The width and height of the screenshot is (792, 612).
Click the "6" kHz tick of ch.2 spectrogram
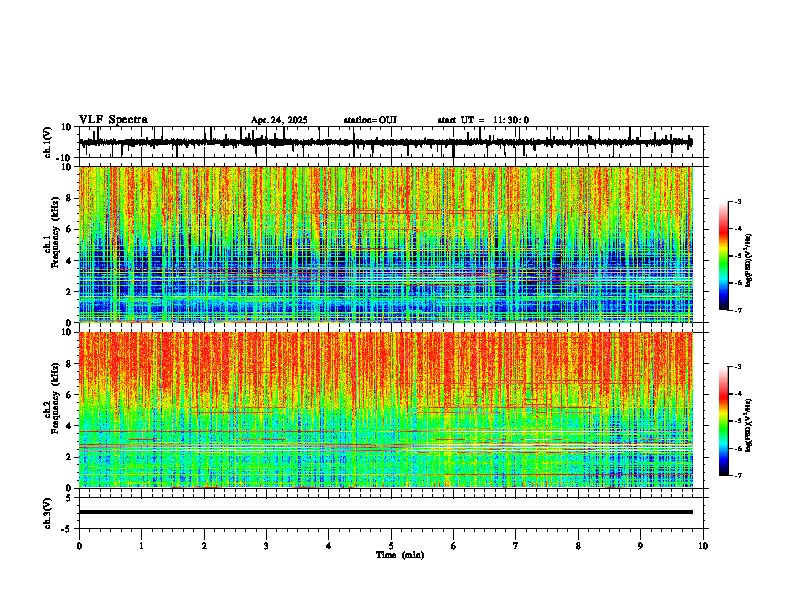[x=69, y=395]
